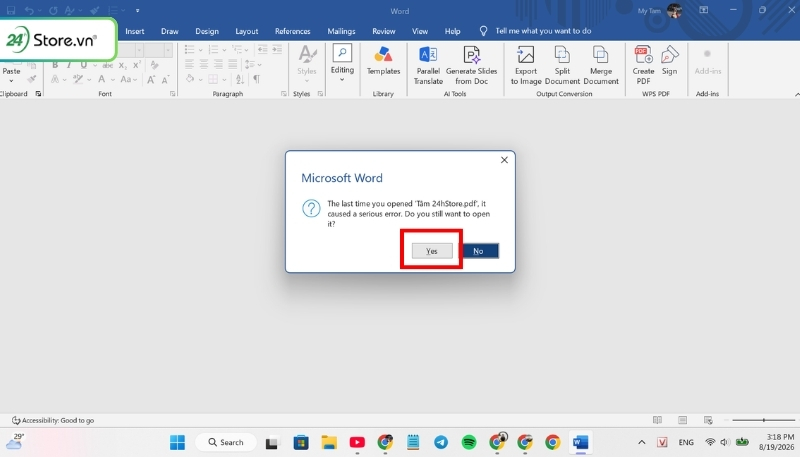The image size is (800, 457).
Task: Click Increase Indent icon
Action: click(x=277, y=49)
